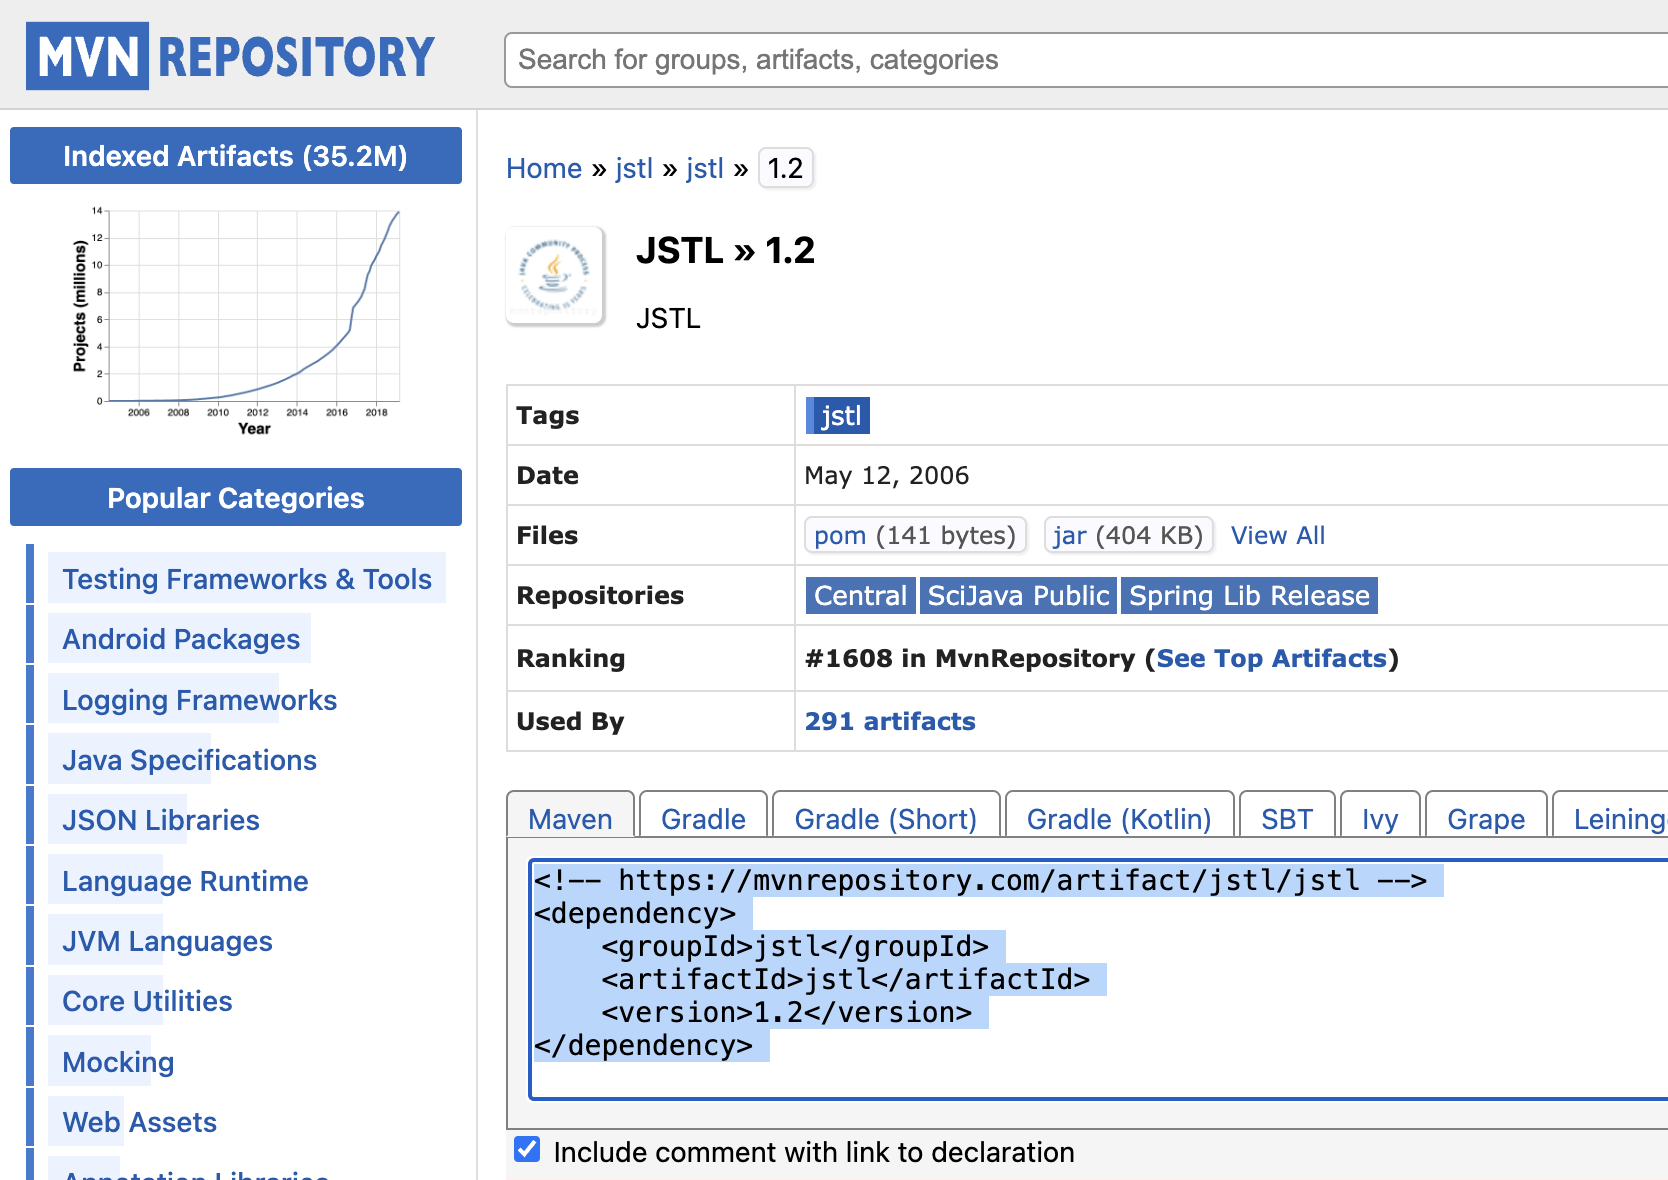Toggle Include comment with link checkbox

point(527,1150)
